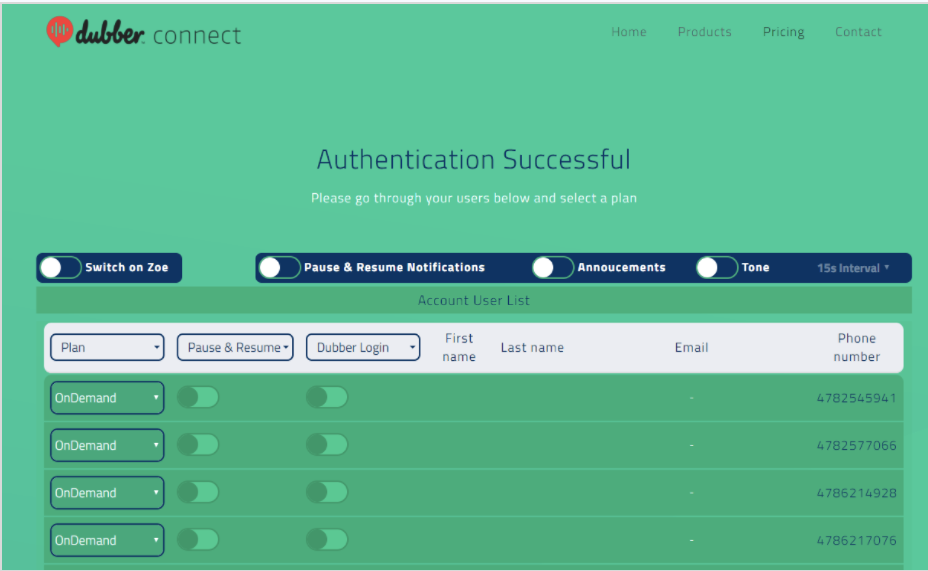Open the Home nav link

tap(629, 32)
